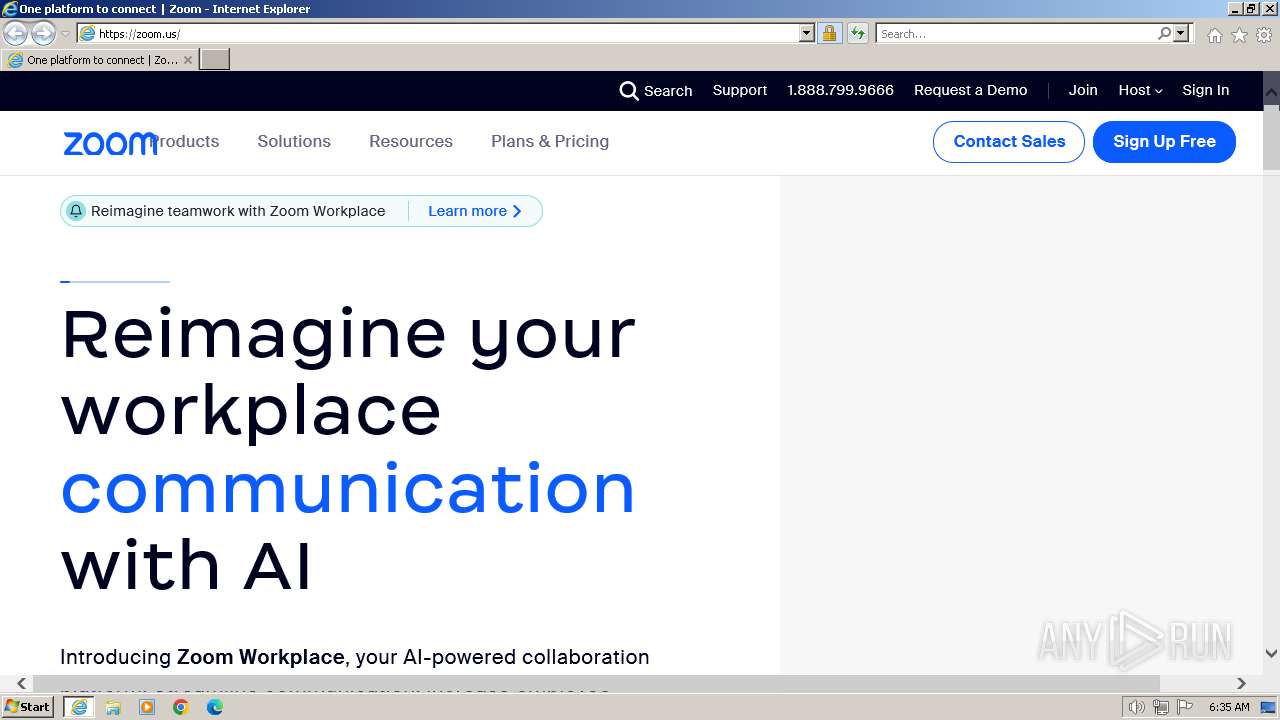Expand the Host dropdown menu
Image resolution: width=1280 pixels, height=720 pixels.
(x=1140, y=90)
